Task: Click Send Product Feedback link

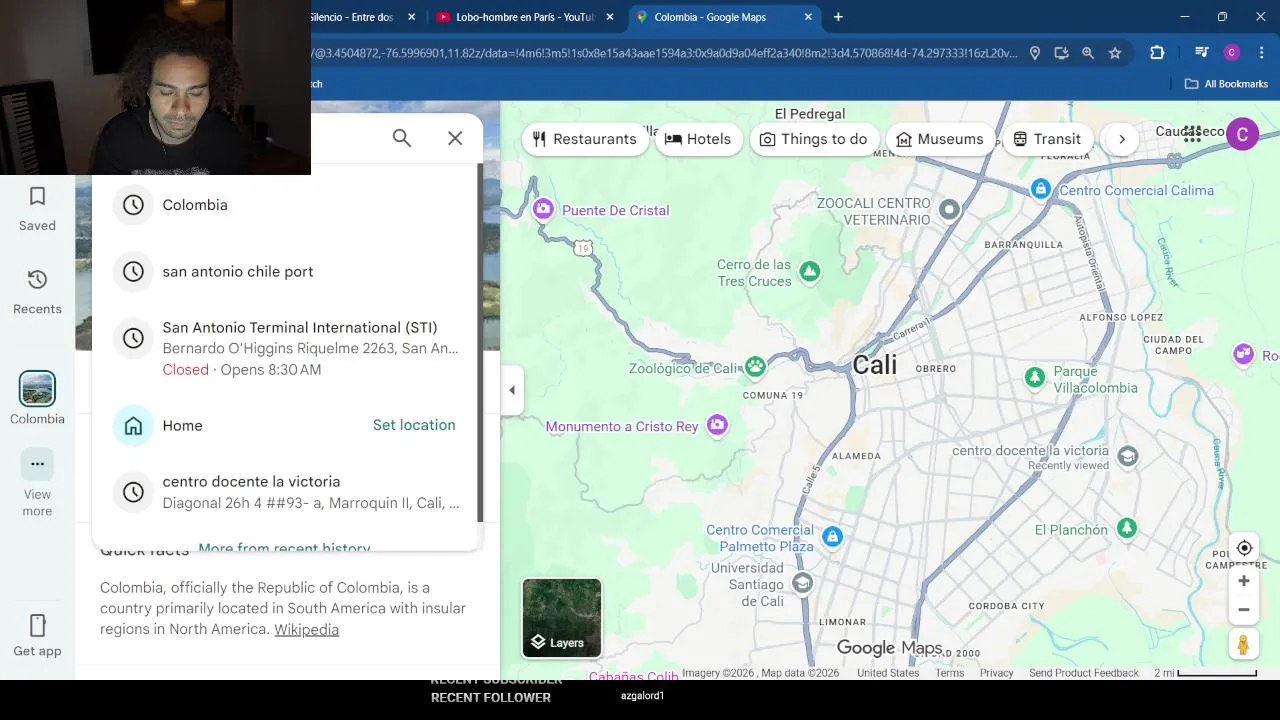Action: click(1084, 673)
